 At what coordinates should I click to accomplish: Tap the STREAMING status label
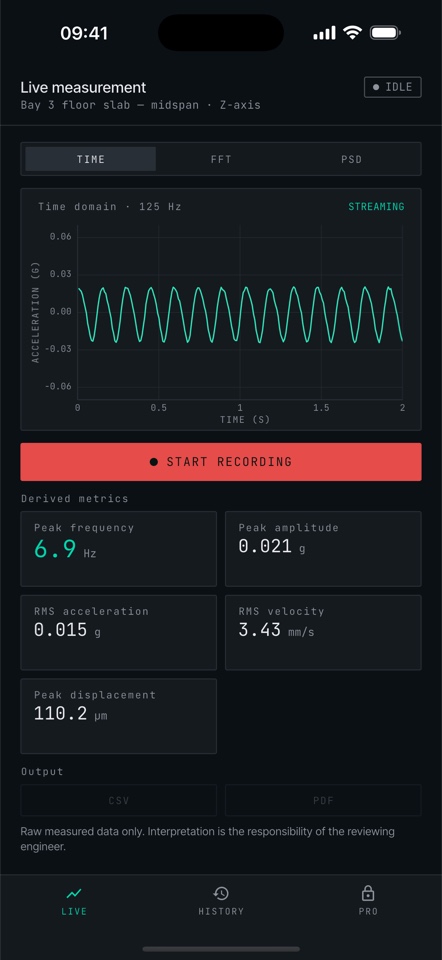click(x=376, y=207)
